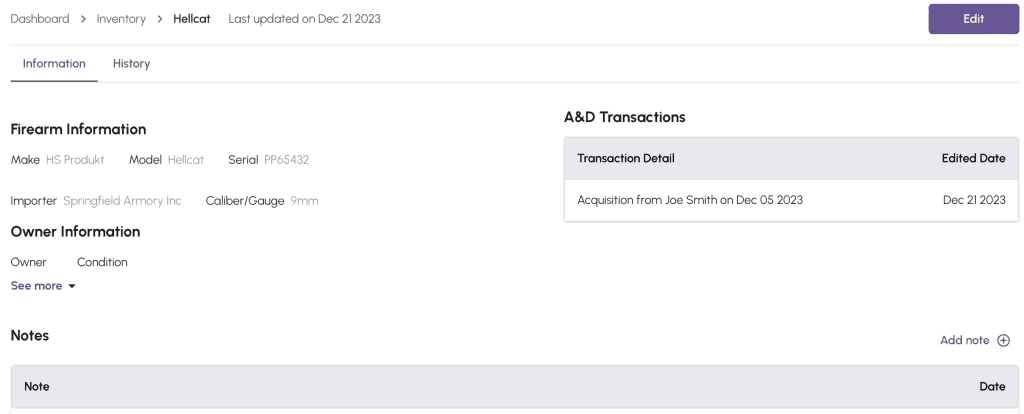Image resolution: width=1024 pixels, height=414 pixels.
Task: Click serial number PP65432
Action: pyautogui.click(x=286, y=160)
